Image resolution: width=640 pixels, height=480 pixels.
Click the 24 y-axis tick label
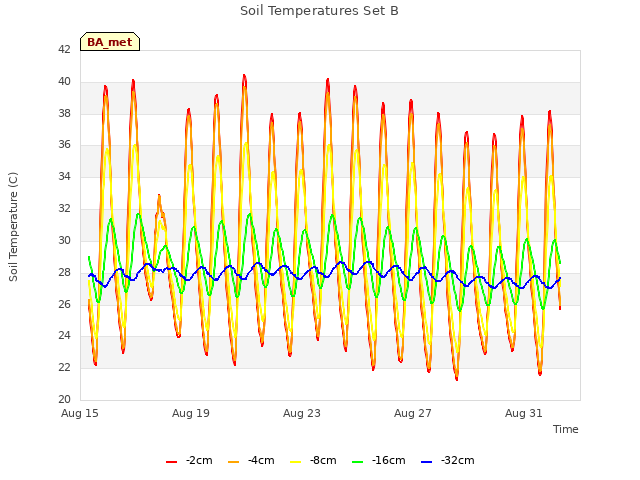(64, 336)
